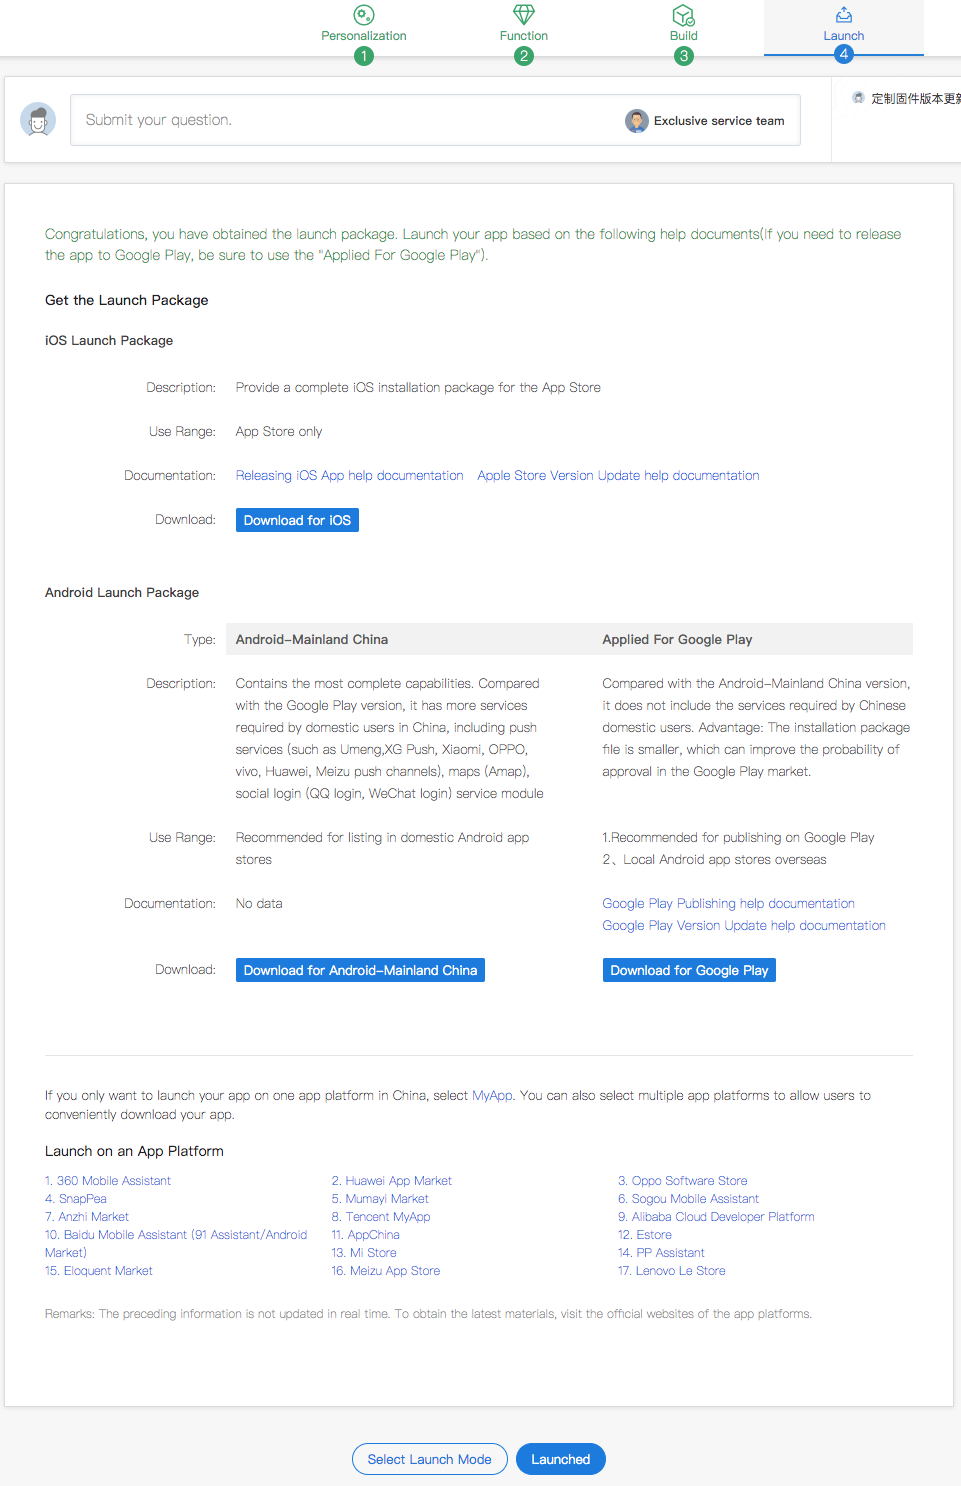
Task: Open Google Play Version Update help documentation
Action: (744, 926)
